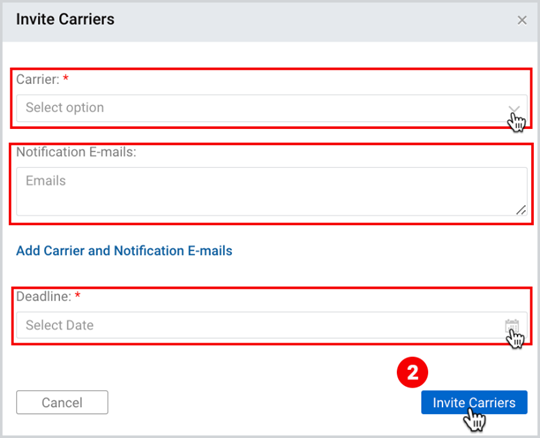The height and width of the screenshot is (438, 540).
Task: Click the red asterisk beside Deadline
Action: (x=78, y=295)
